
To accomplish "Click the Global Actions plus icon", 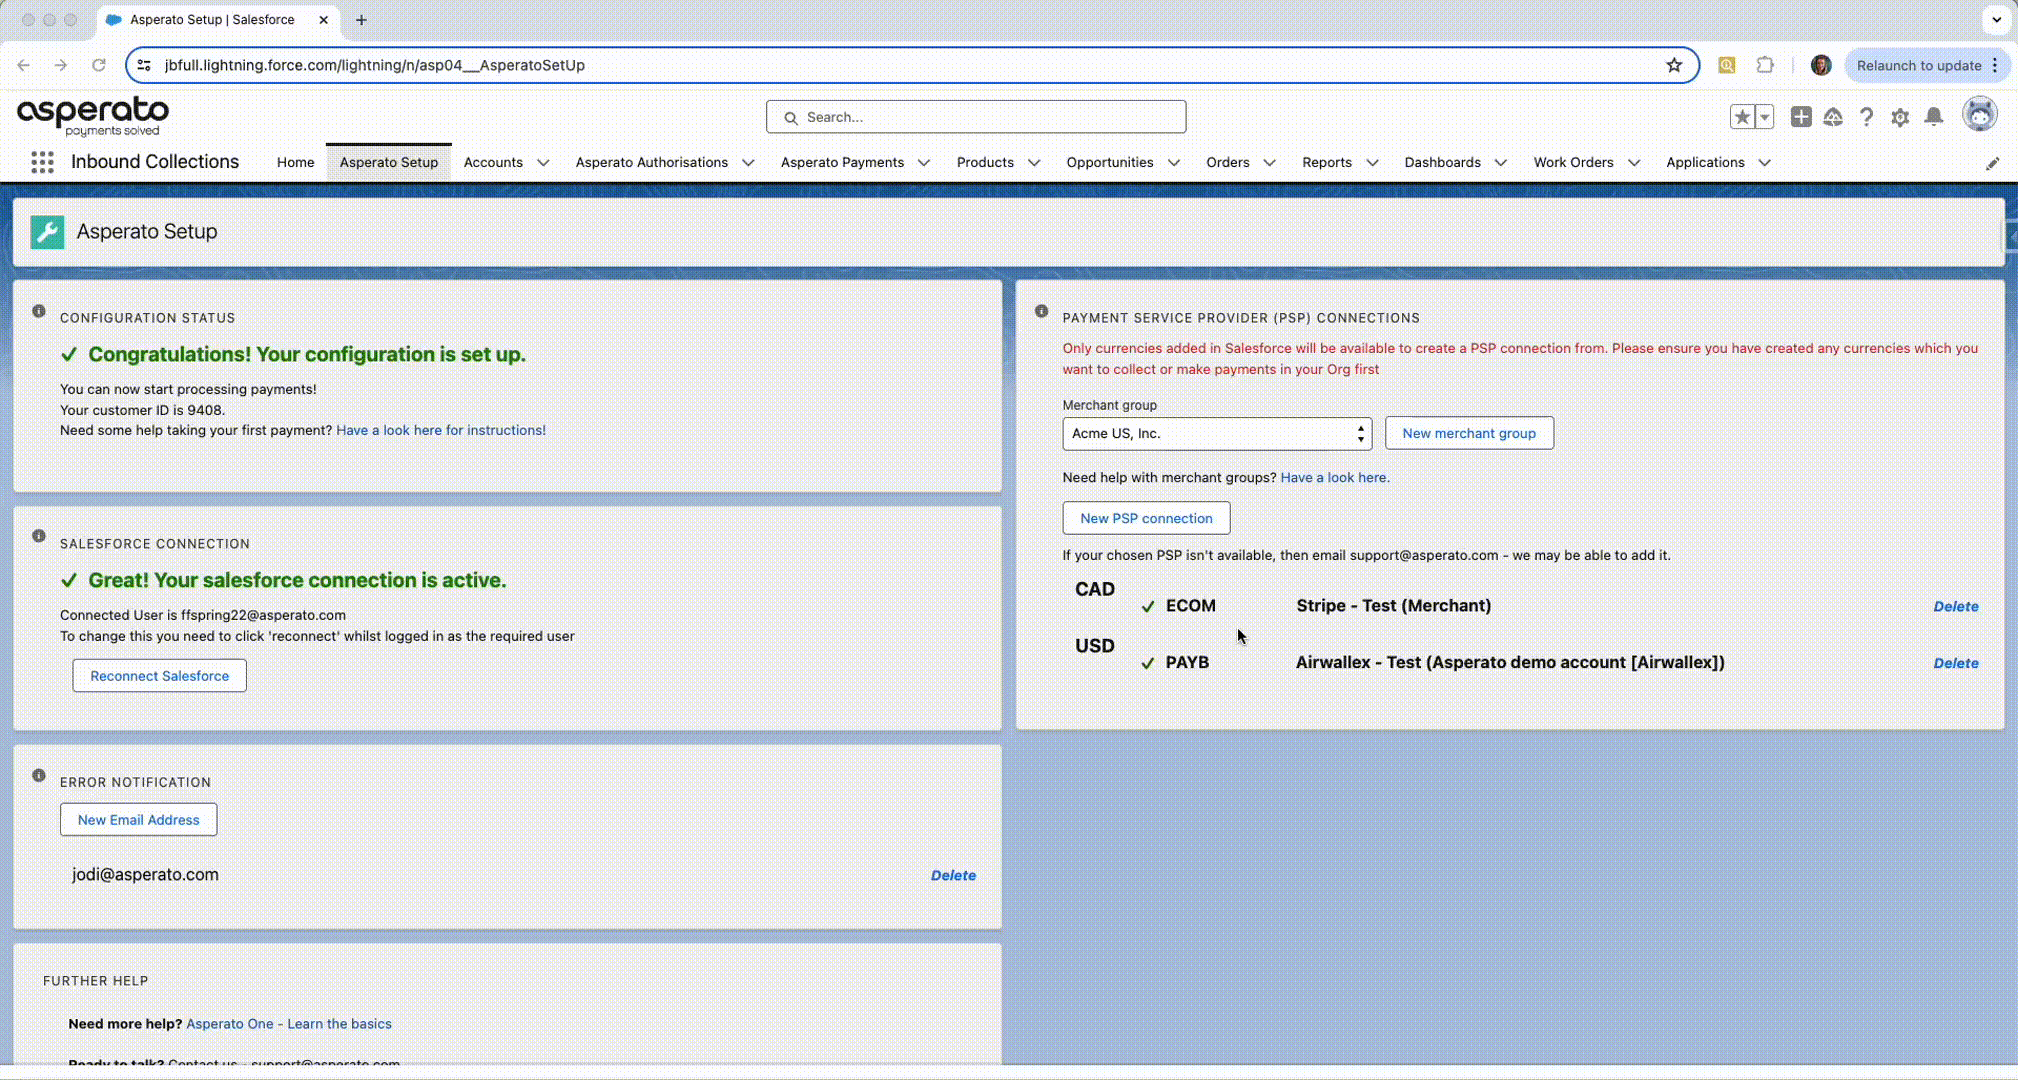I will (1801, 117).
